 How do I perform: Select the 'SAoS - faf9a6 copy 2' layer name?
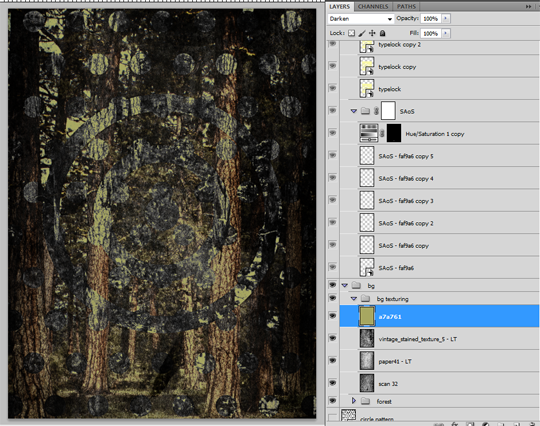coord(406,223)
